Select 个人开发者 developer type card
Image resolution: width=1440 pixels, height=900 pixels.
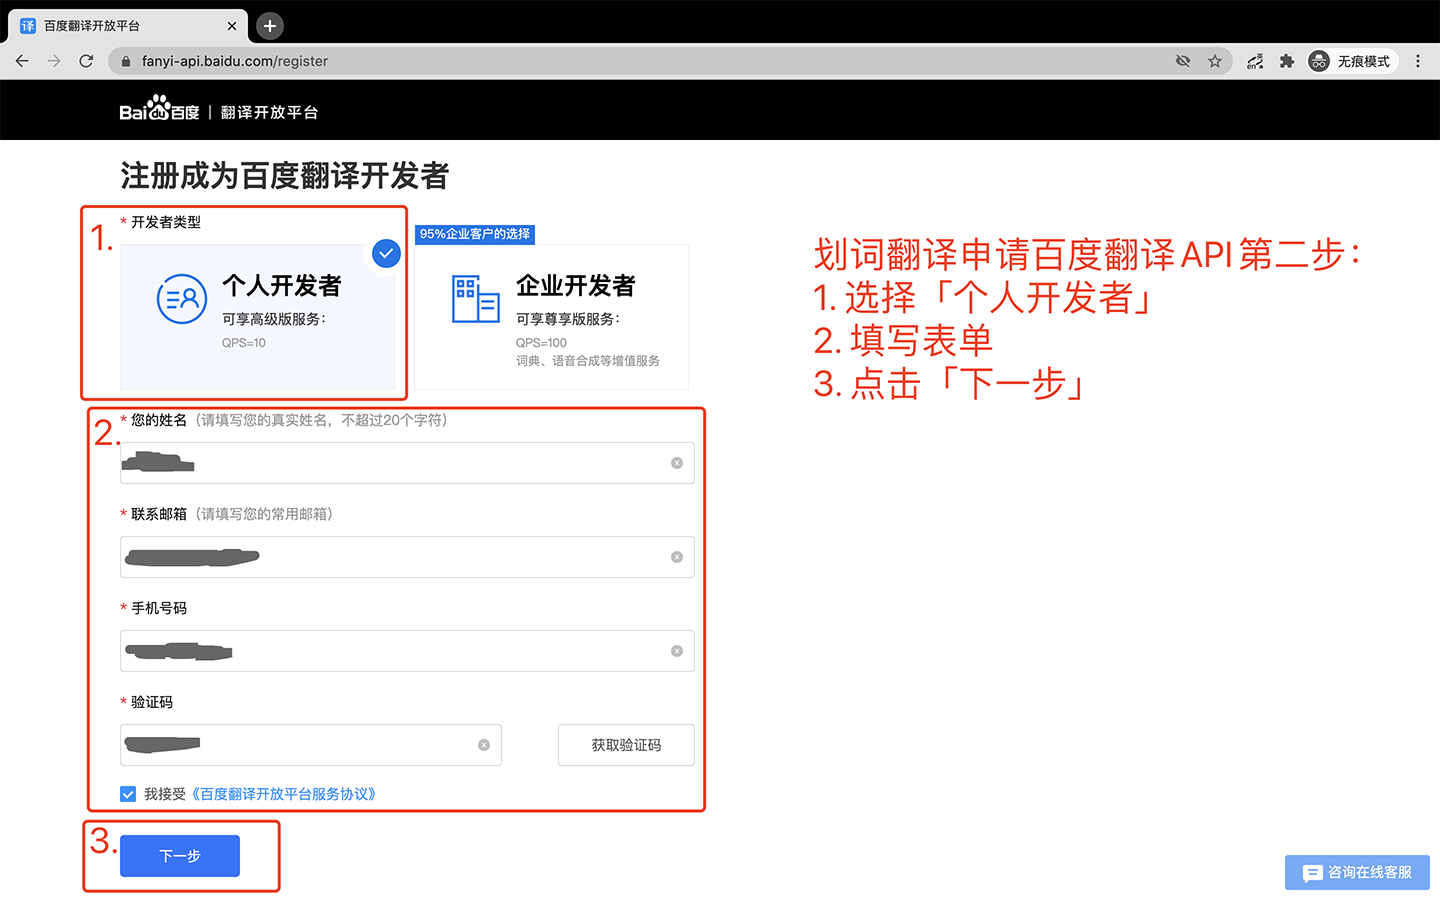pos(258,316)
